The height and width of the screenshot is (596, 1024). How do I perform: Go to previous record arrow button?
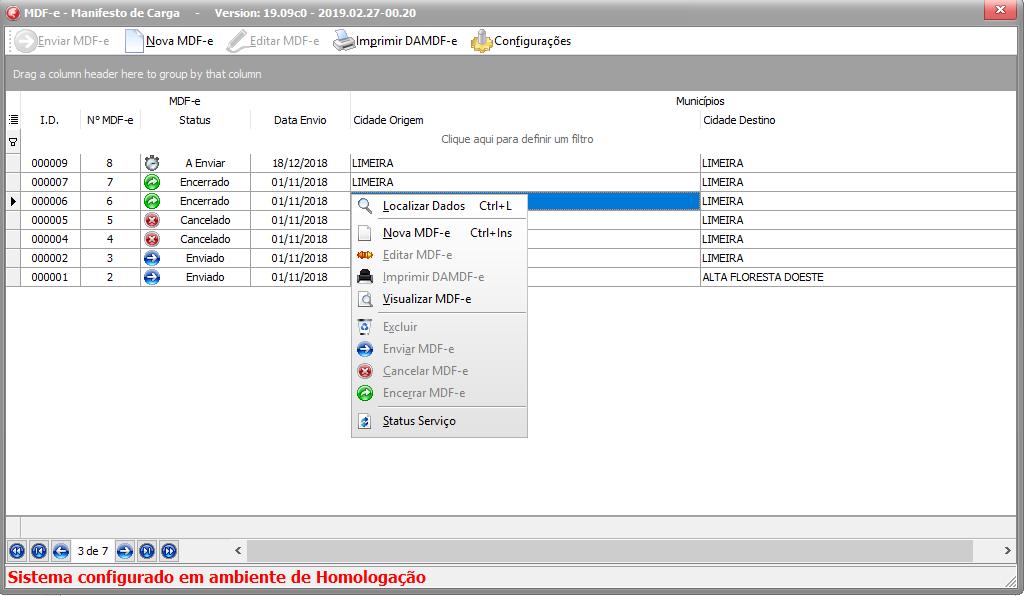click(x=61, y=552)
